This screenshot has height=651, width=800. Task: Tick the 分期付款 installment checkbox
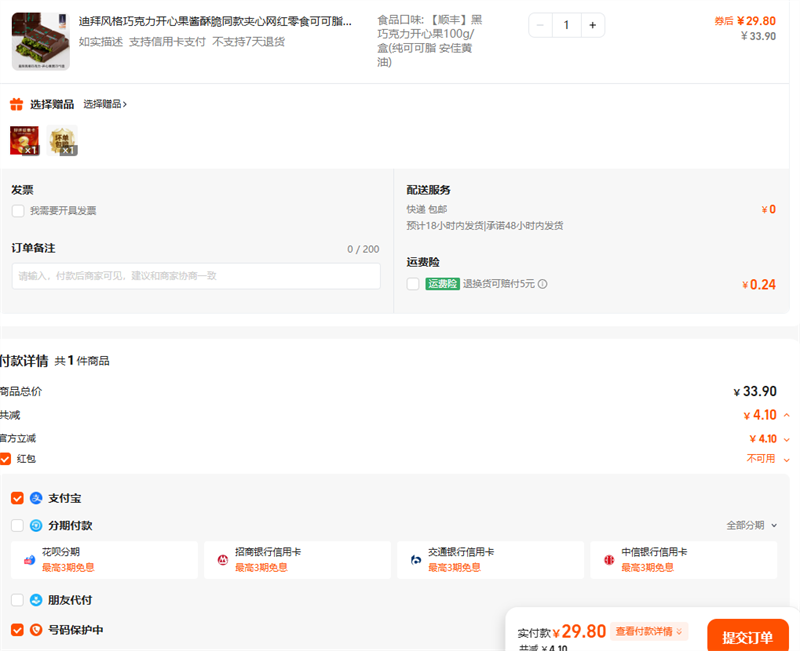pyautogui.click(x=17, y=525)
